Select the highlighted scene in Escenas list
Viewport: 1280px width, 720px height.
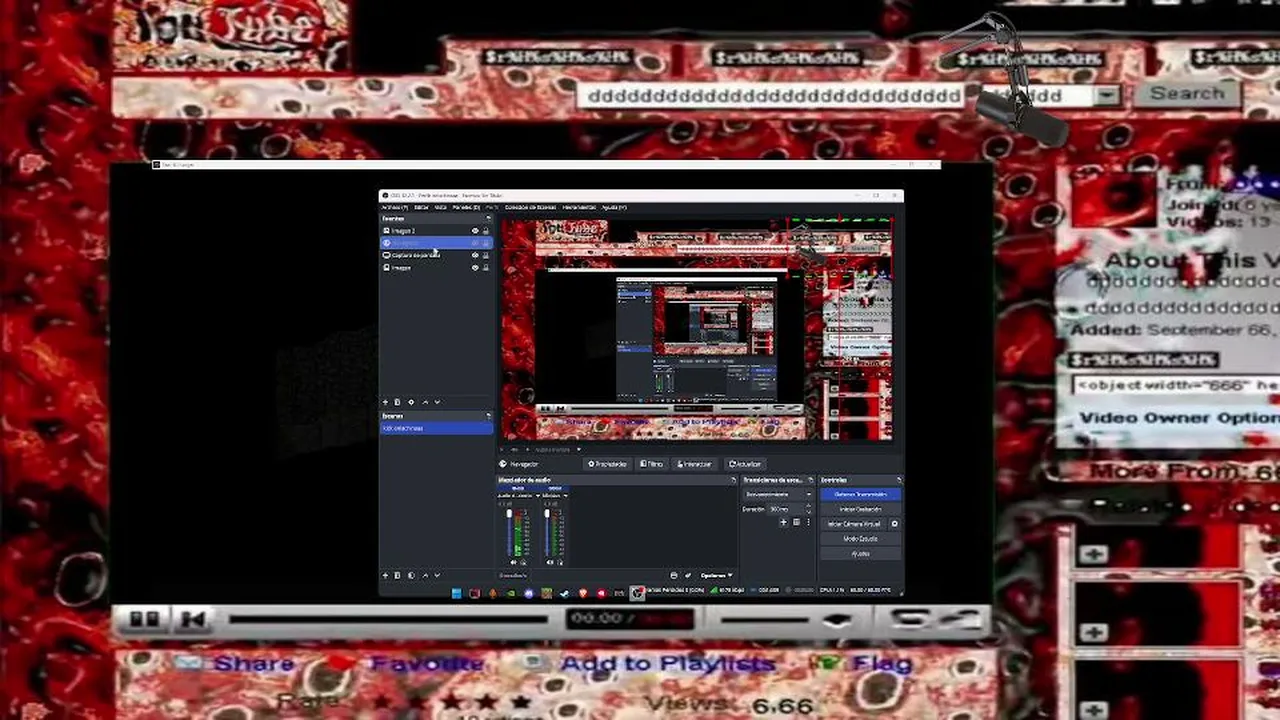[436, 428]
